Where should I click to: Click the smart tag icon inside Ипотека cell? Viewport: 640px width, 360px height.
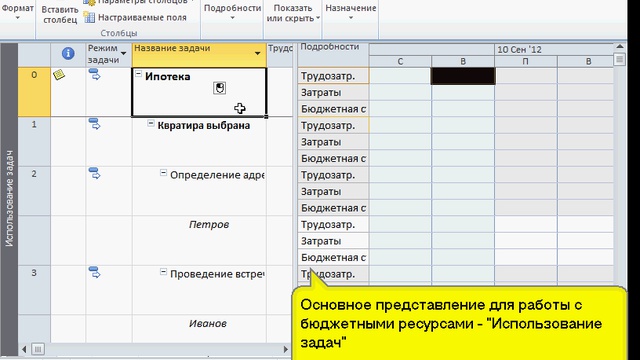[x=220, y=88]
